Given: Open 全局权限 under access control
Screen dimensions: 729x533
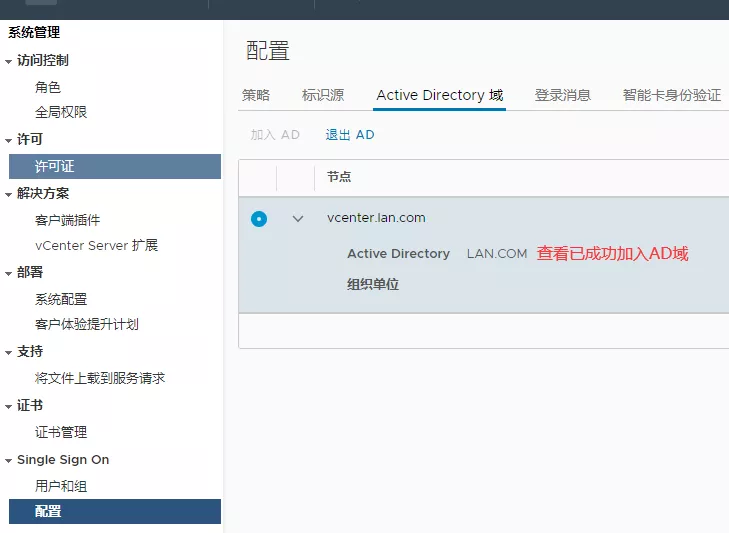Looking at the screenshot, I should pos(61,112).
